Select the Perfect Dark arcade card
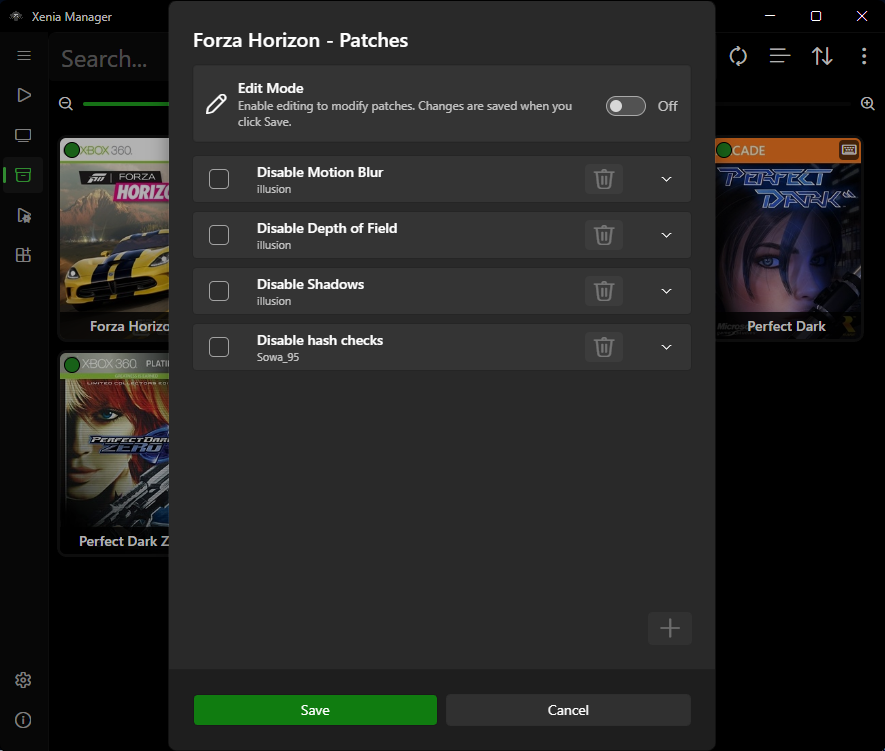Screen dimensions: 885x751 click(788, 239)
